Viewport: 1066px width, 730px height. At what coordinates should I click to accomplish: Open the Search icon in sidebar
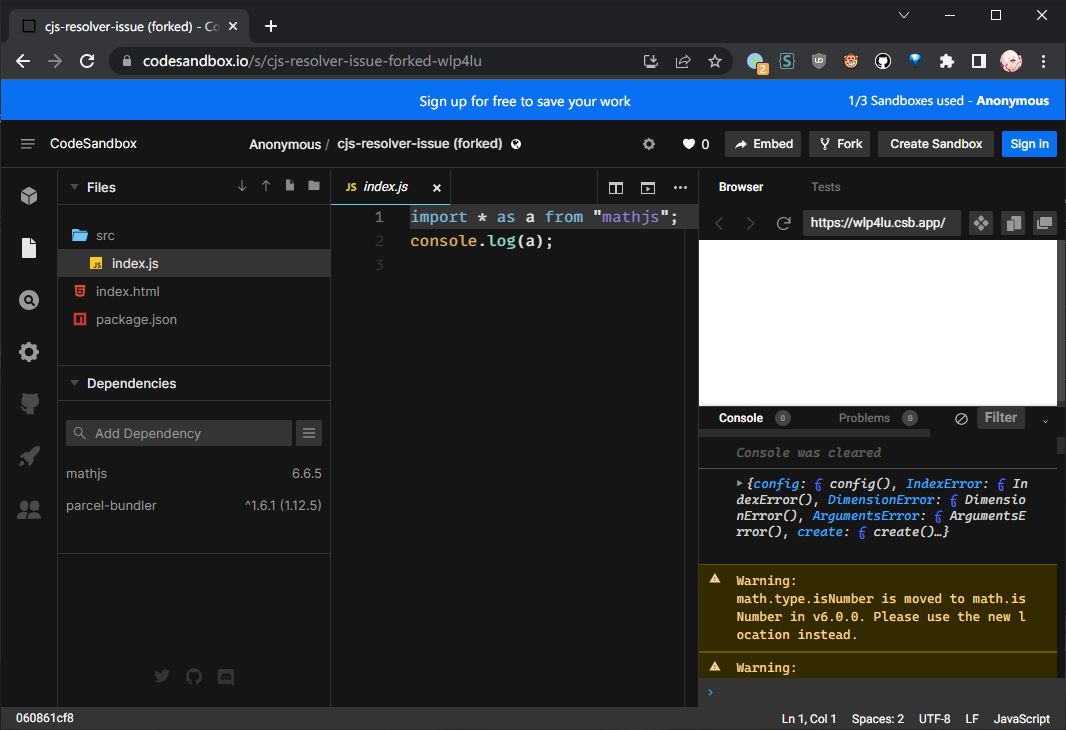click(x=29, y=300)
